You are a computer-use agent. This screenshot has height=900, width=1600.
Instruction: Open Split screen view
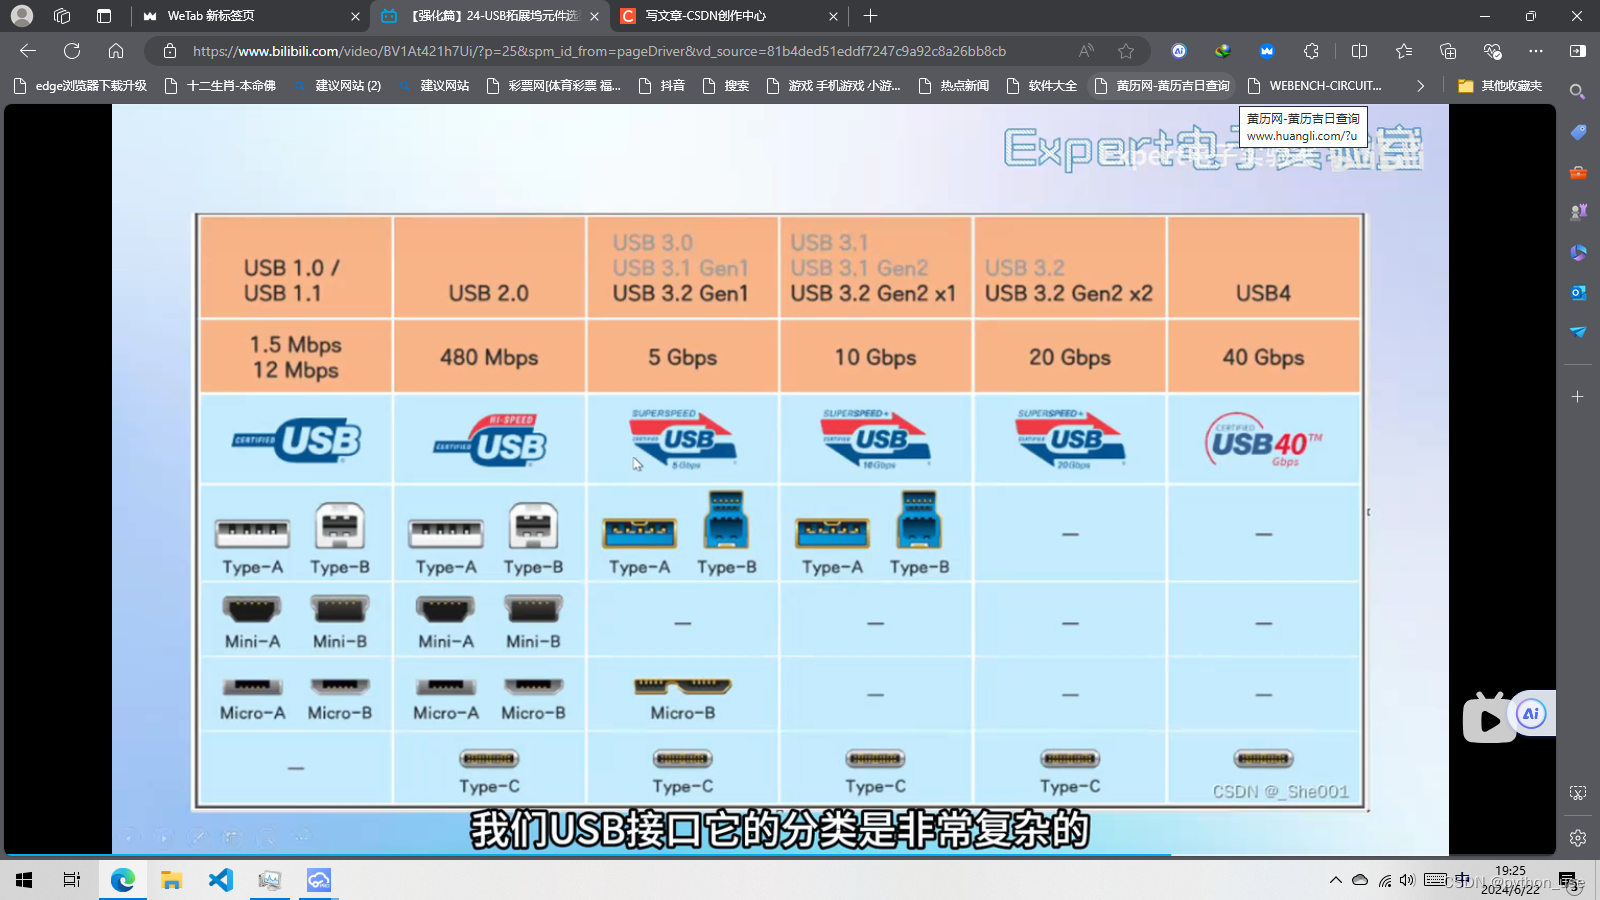pos(1359,51)
